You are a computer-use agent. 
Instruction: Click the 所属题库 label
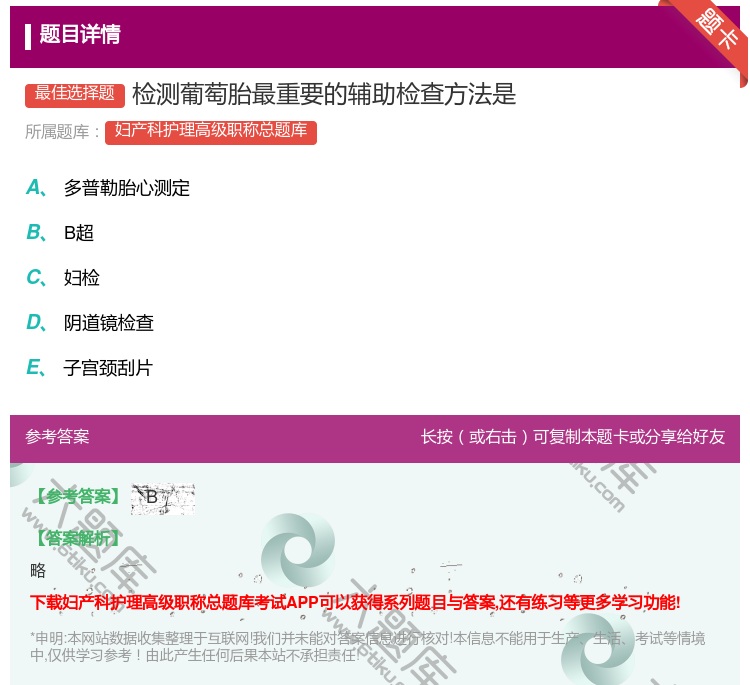(x=62, y=132)
